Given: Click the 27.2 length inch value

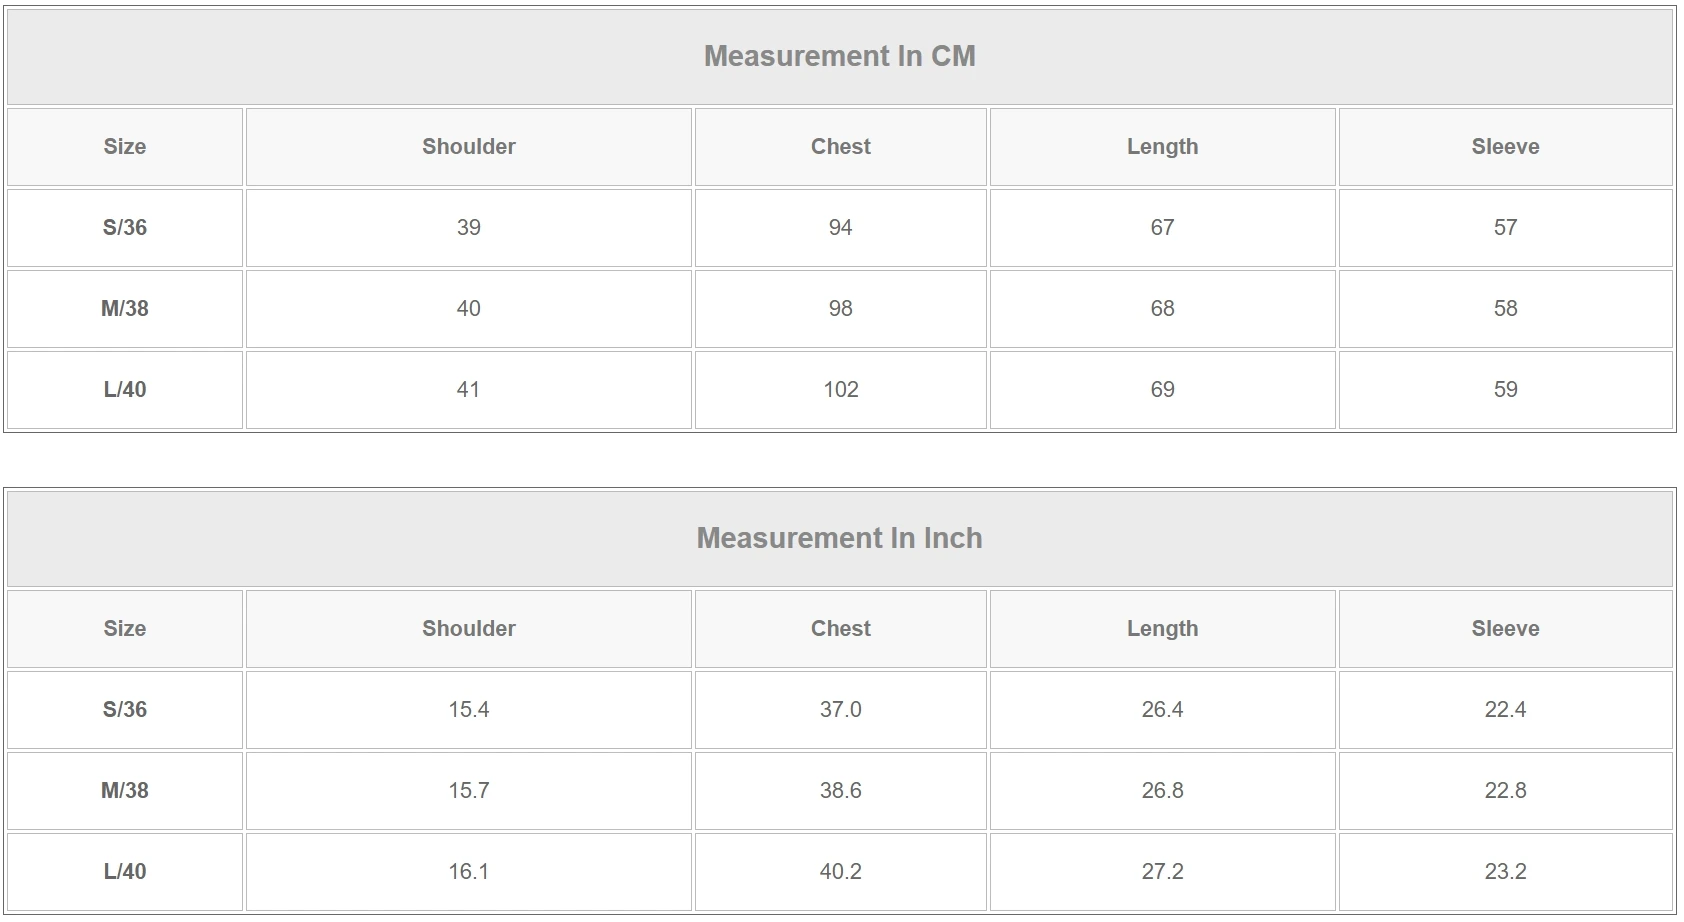Looking at the screenshot, I should coord(1162,872).
